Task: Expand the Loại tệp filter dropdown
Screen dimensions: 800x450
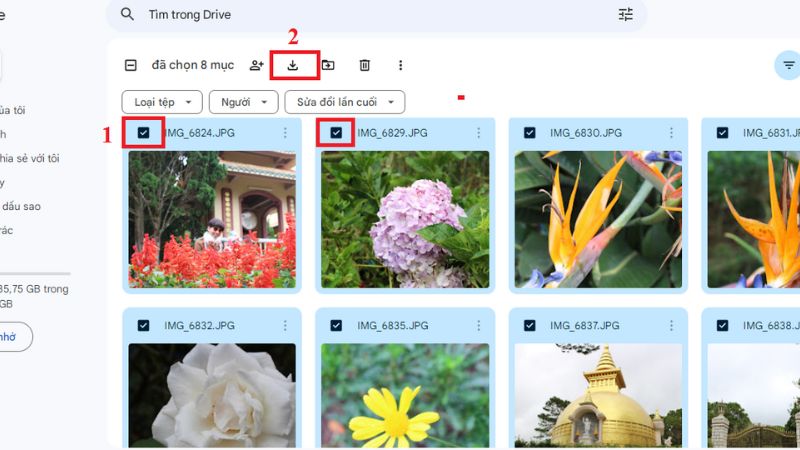Action: pyautogui.click(x=162, y=102)
